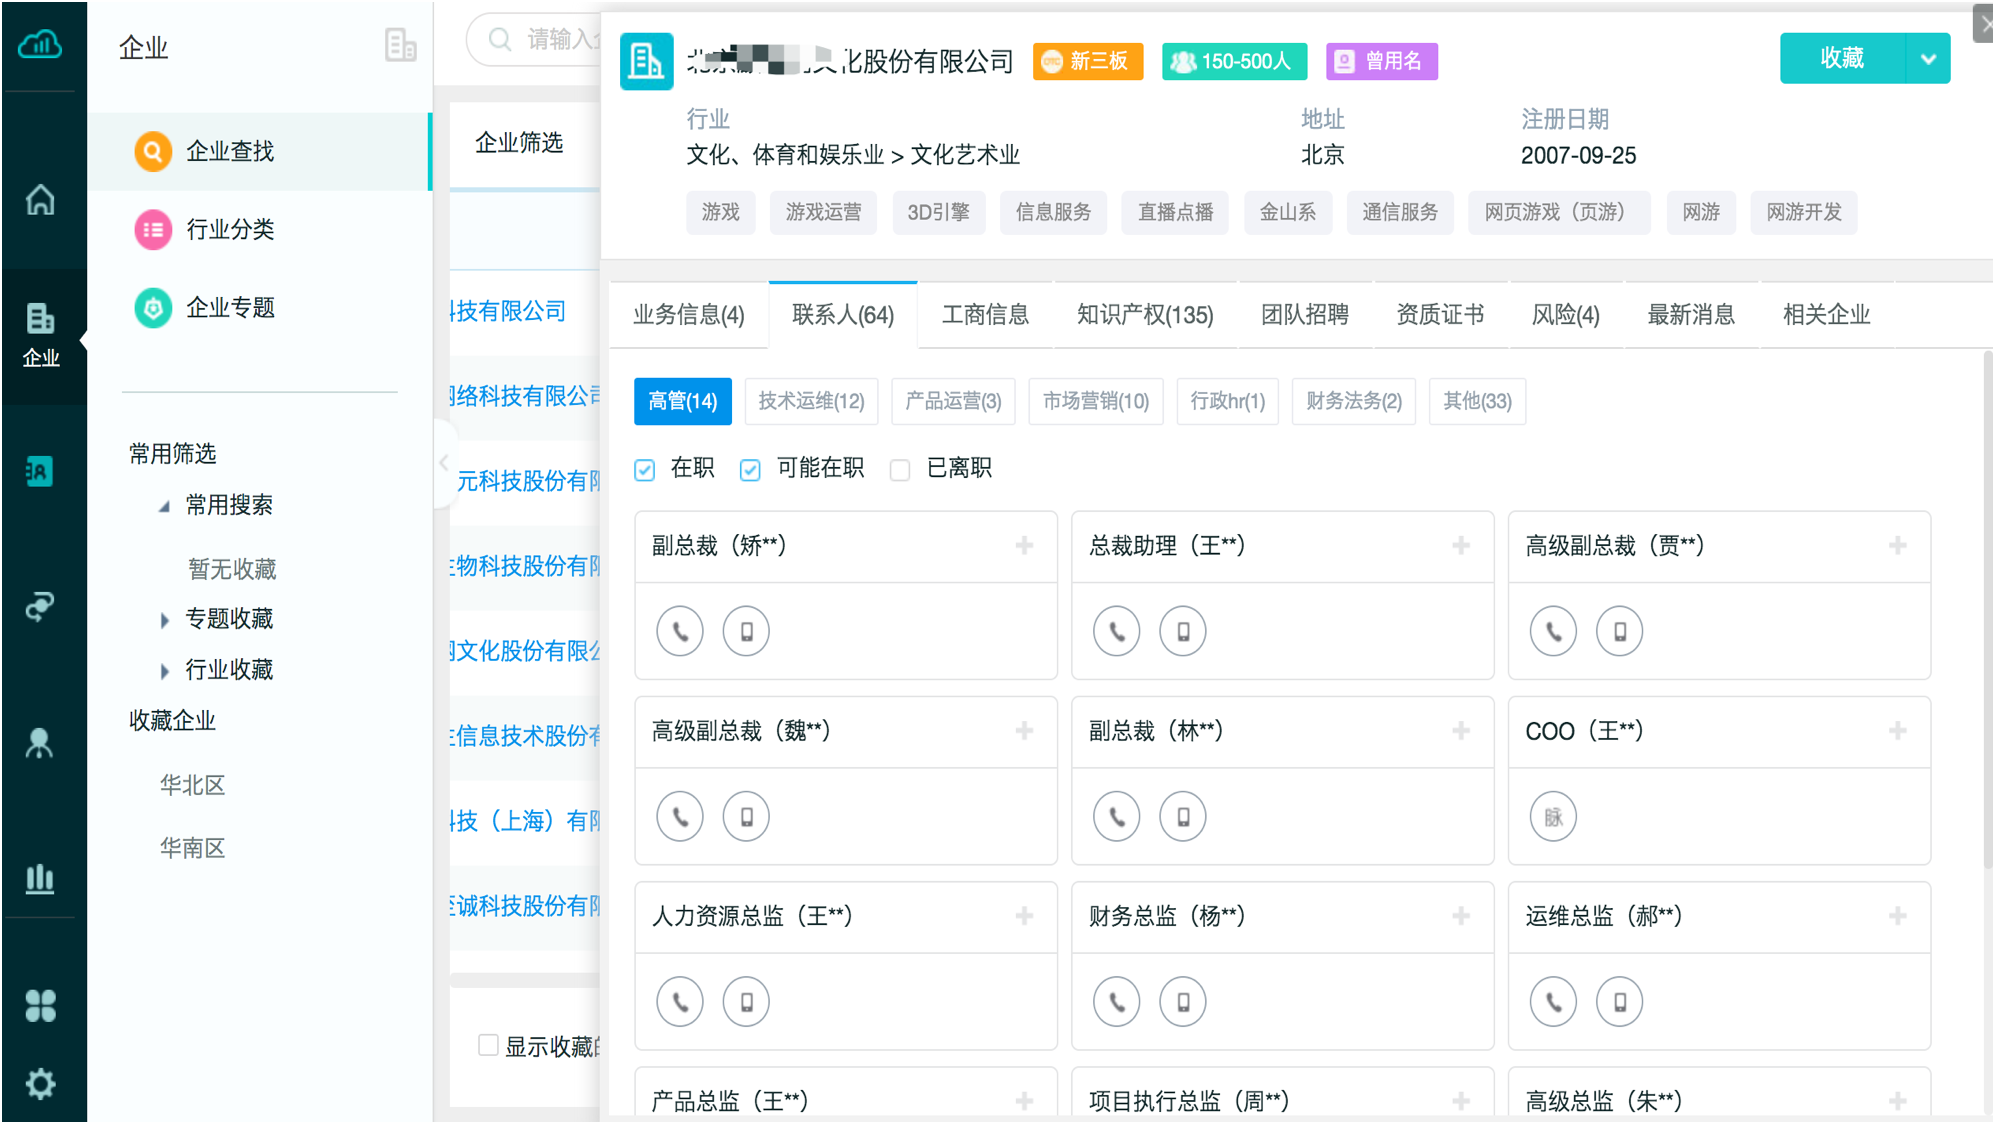Toggle the 在职 checkbox

pyautogui.click(x=645, y=469)
